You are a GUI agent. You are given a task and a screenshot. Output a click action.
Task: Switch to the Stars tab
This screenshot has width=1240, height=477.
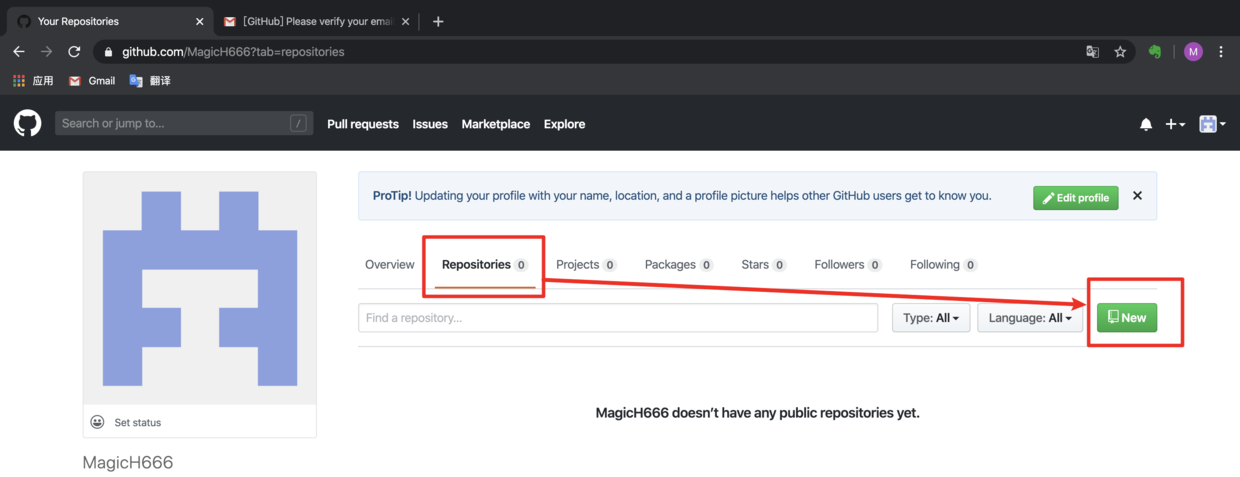pos(763,265)
